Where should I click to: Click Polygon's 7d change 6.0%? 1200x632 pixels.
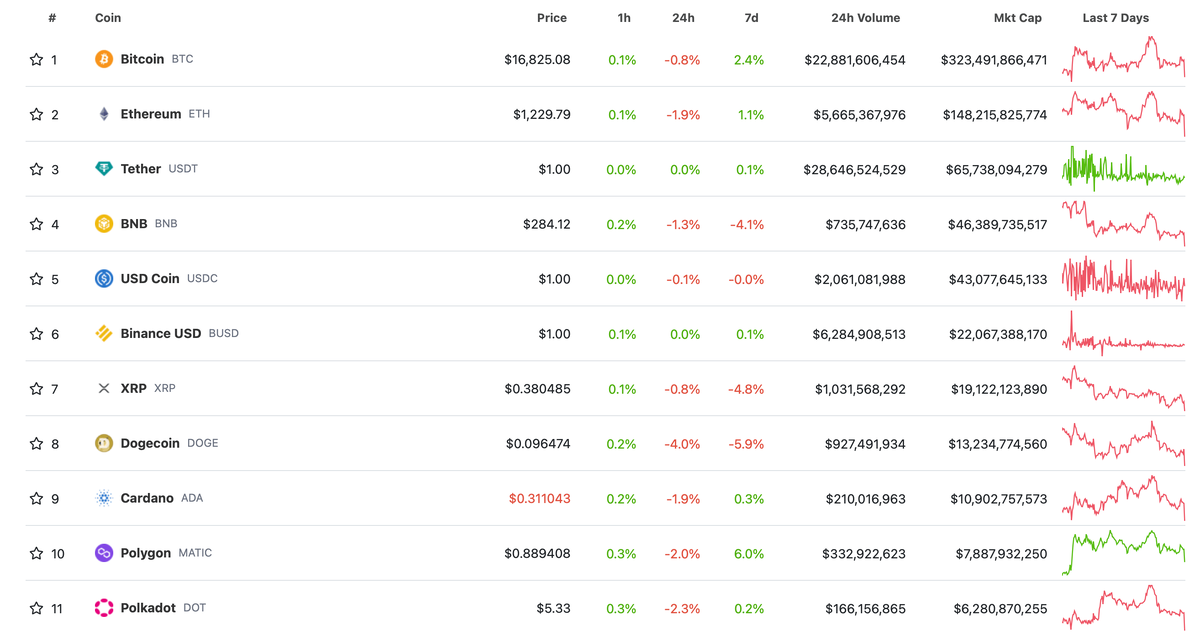749,553
